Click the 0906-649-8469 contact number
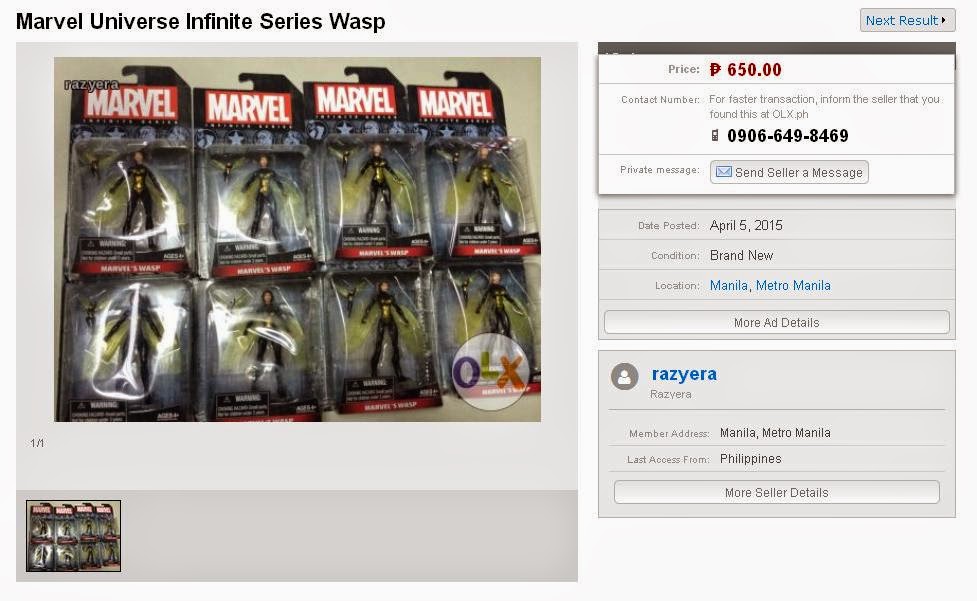977x601 pixels. pos(788,136)
